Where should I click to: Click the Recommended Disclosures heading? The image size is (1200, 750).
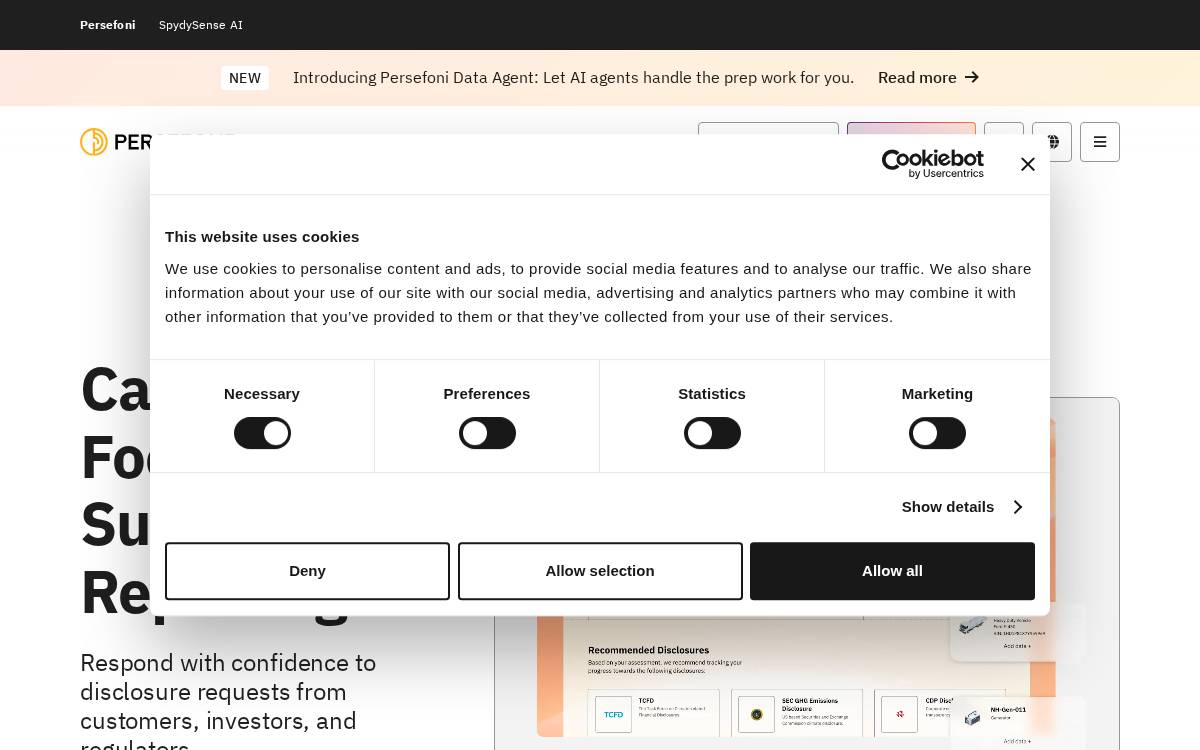click(x=648, y=650)
